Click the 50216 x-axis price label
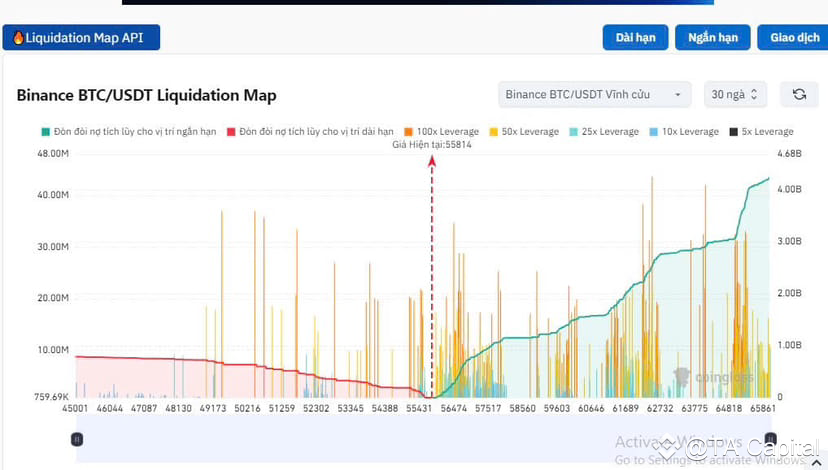828x470 pixels. [x=247, y=408]
